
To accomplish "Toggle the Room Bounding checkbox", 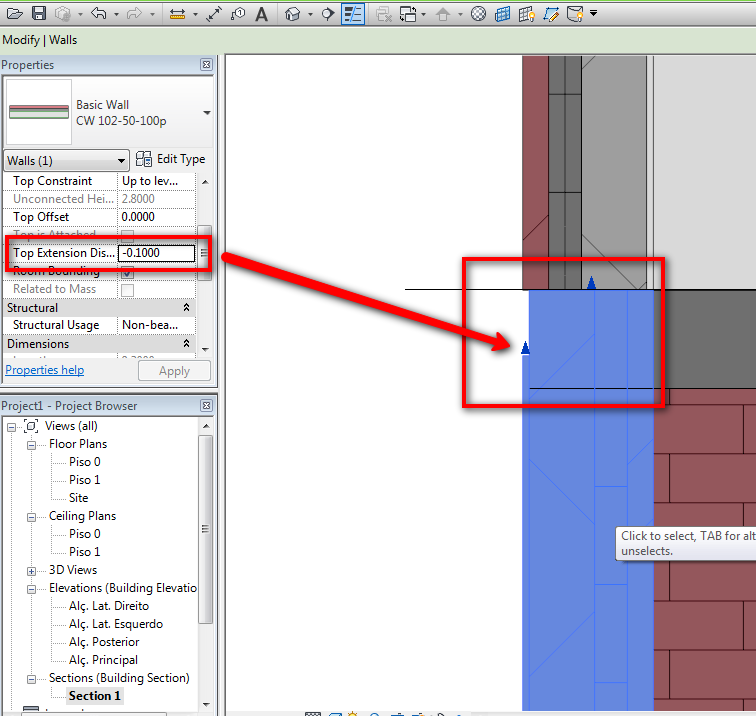I will click(x=127, y=272).
